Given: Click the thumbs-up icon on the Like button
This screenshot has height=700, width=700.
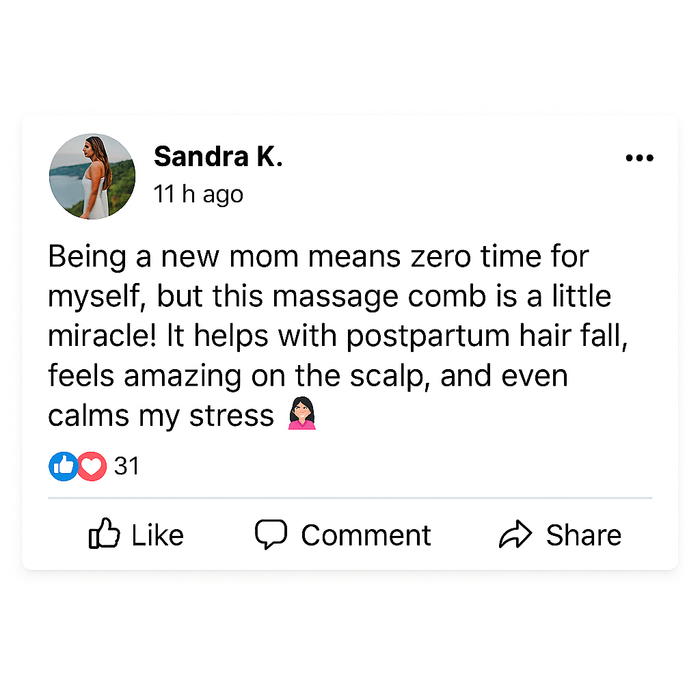Looking at the screenshot, I should tap(104, 534).
